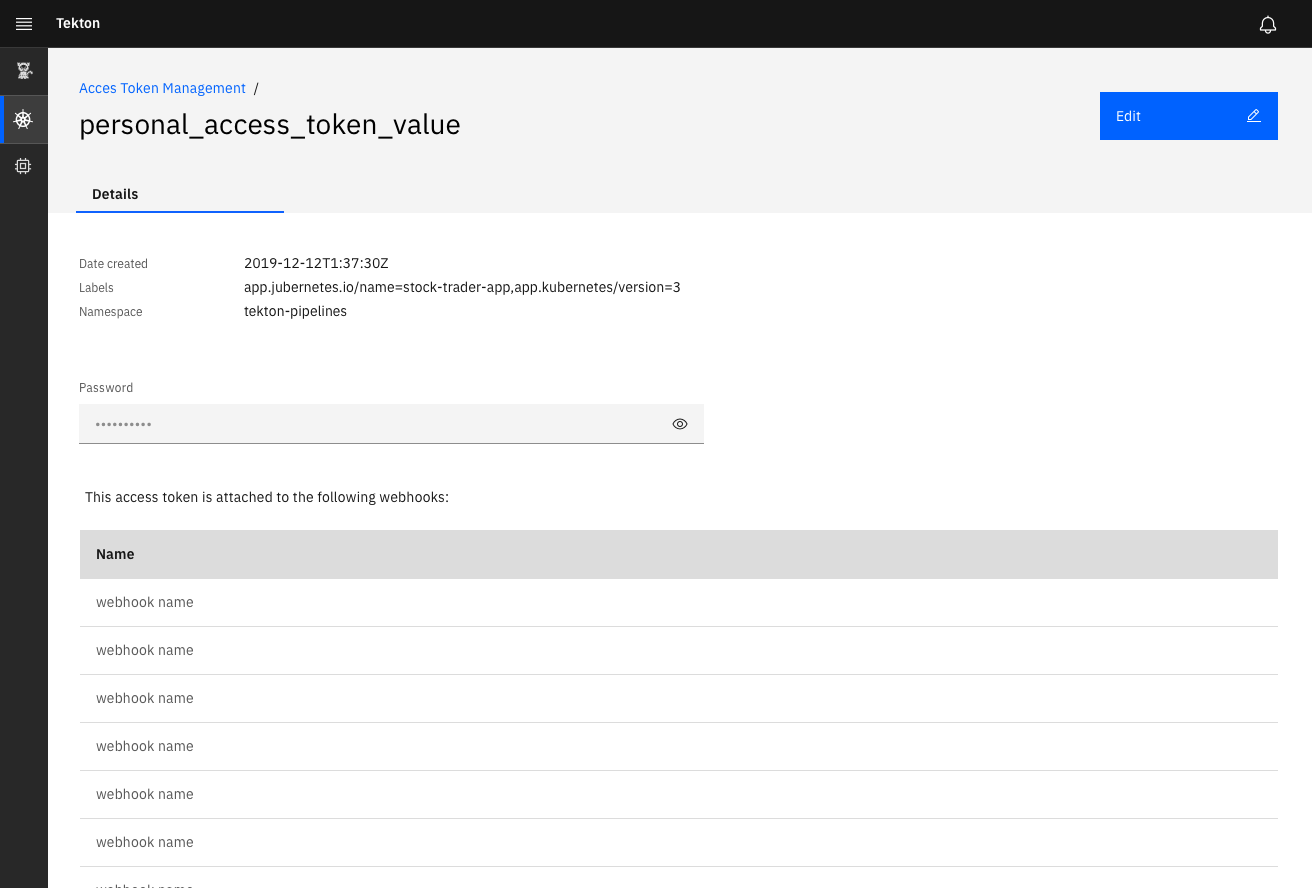Click the last fully visible webhook row
Screen dimensions: 1312x888
[x=145, y=842]
